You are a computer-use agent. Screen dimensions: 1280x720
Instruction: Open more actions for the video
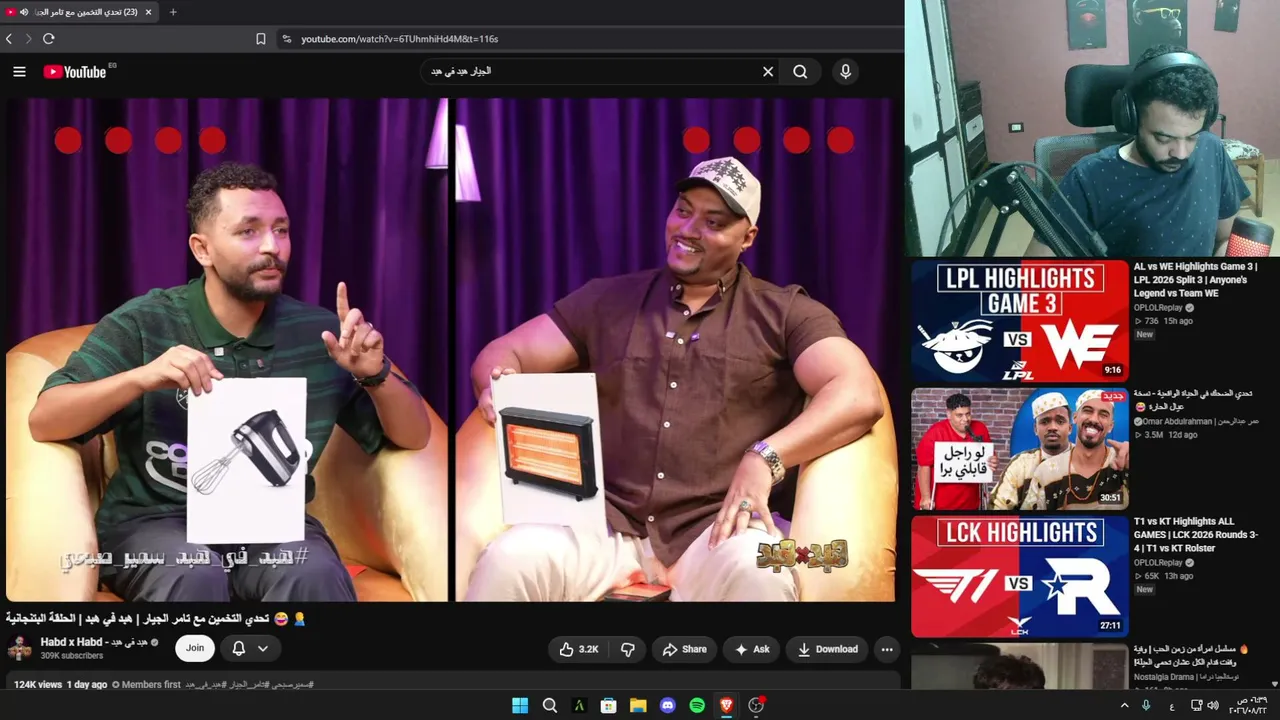(887, 649)
